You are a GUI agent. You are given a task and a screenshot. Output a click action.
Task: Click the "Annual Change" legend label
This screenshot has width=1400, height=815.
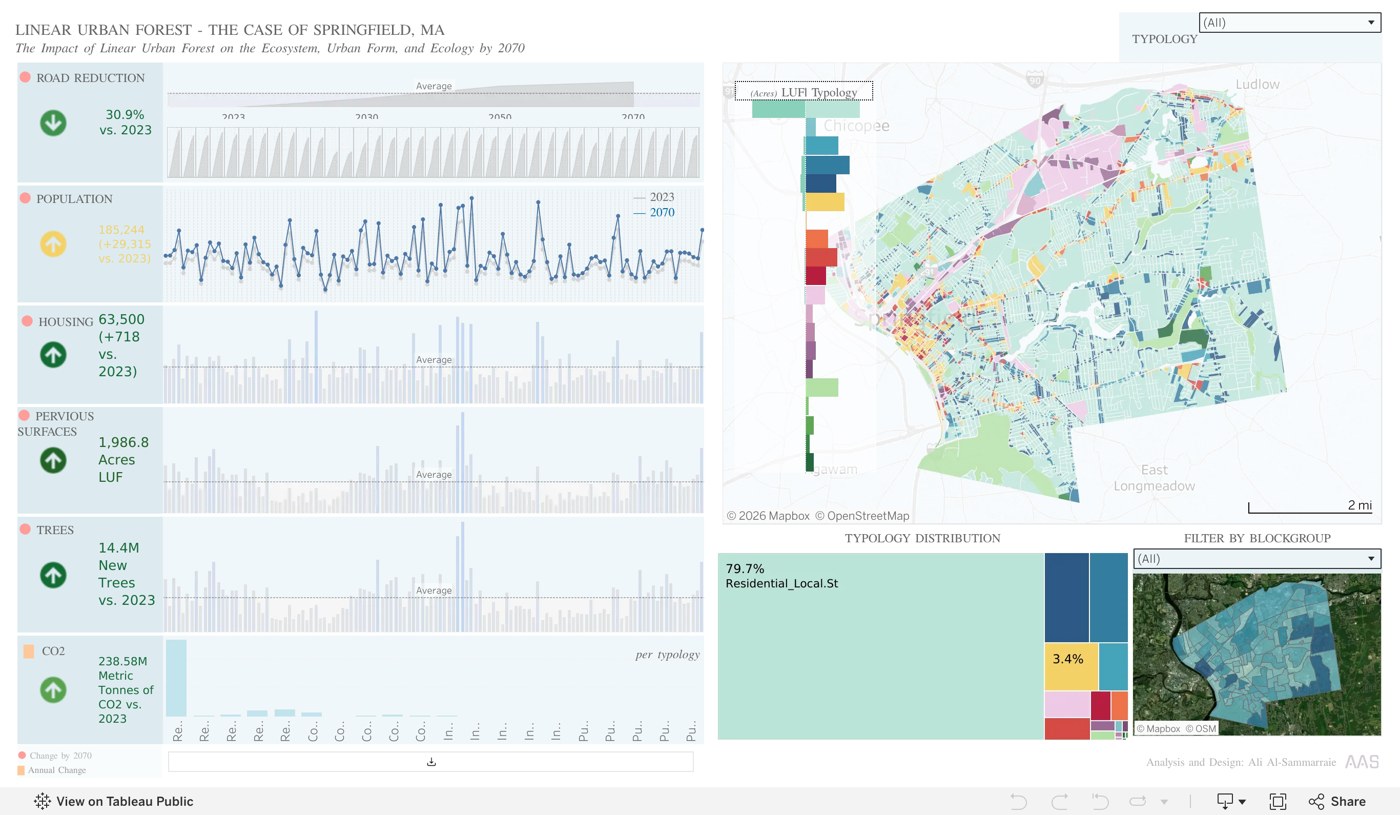[57, 770]
